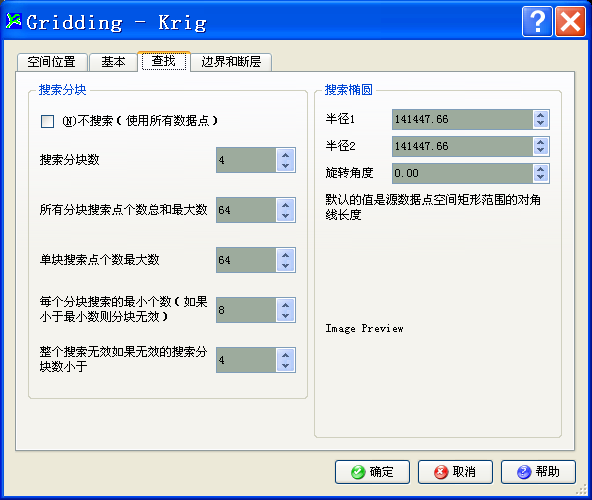Click the Gridding app icon in title bar
The width and height of the screenshot is (592, 500).
(x=14, y=21)
